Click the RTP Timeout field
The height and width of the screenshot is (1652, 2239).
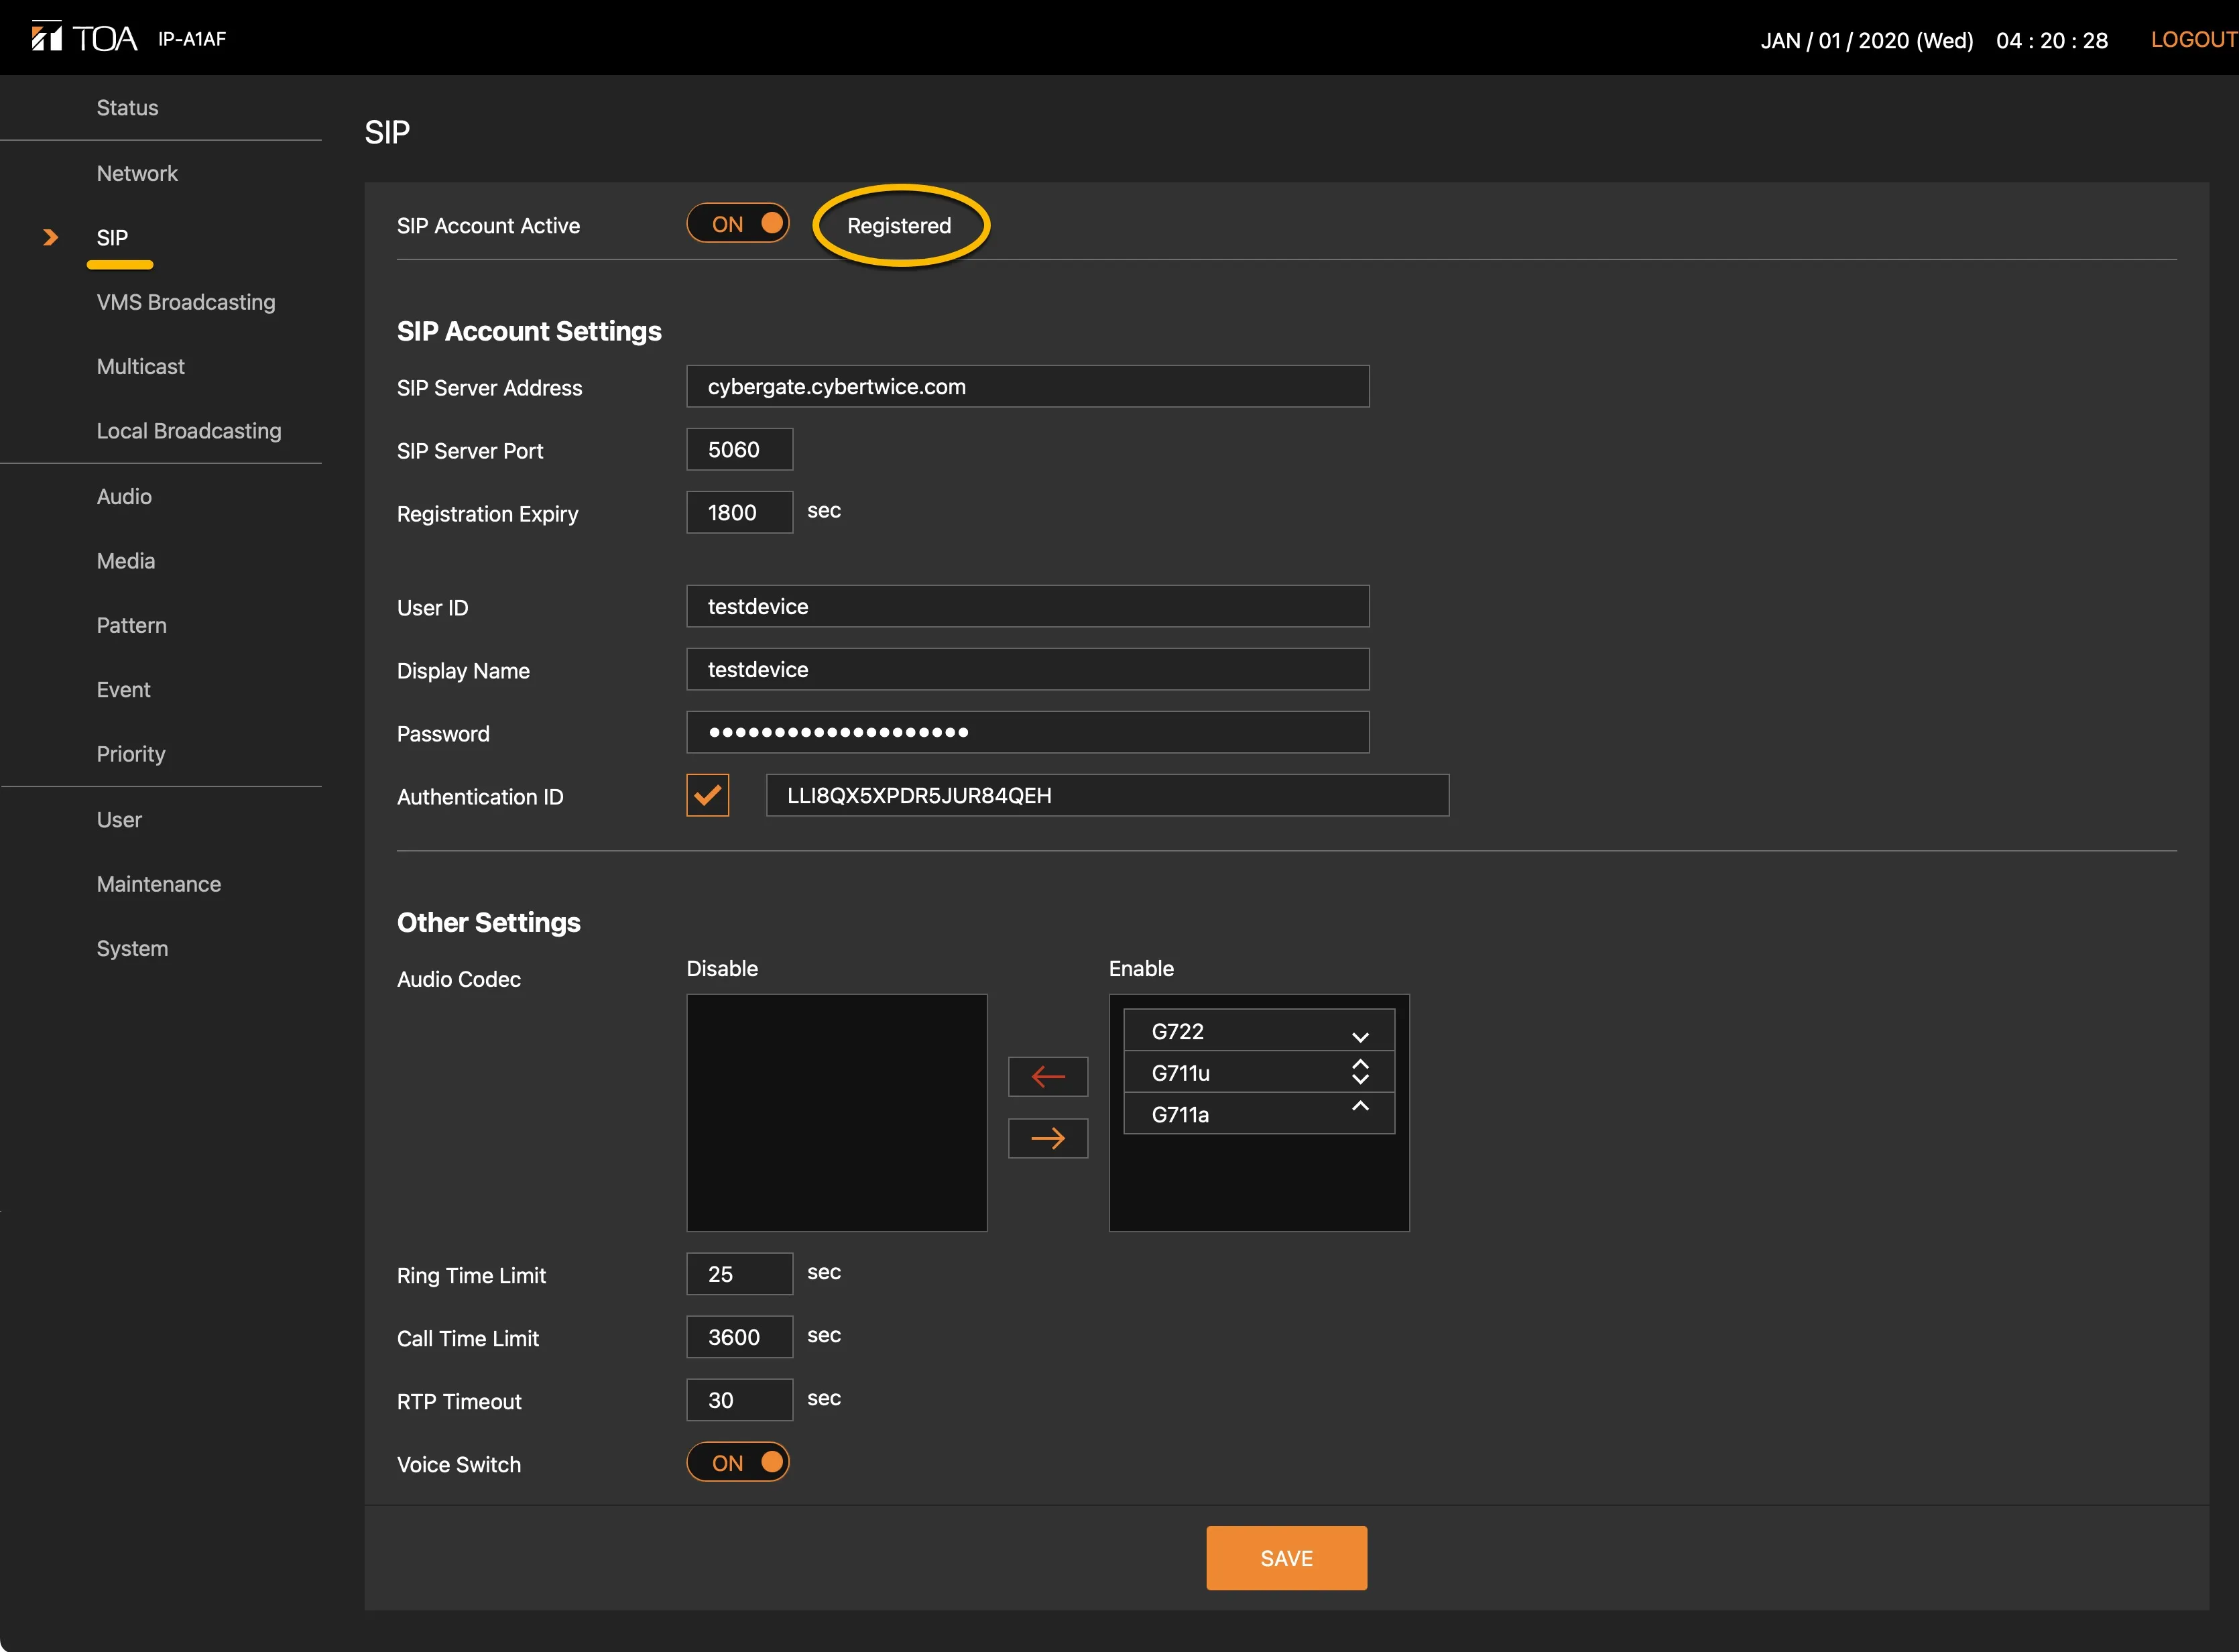click(739, 1399)
